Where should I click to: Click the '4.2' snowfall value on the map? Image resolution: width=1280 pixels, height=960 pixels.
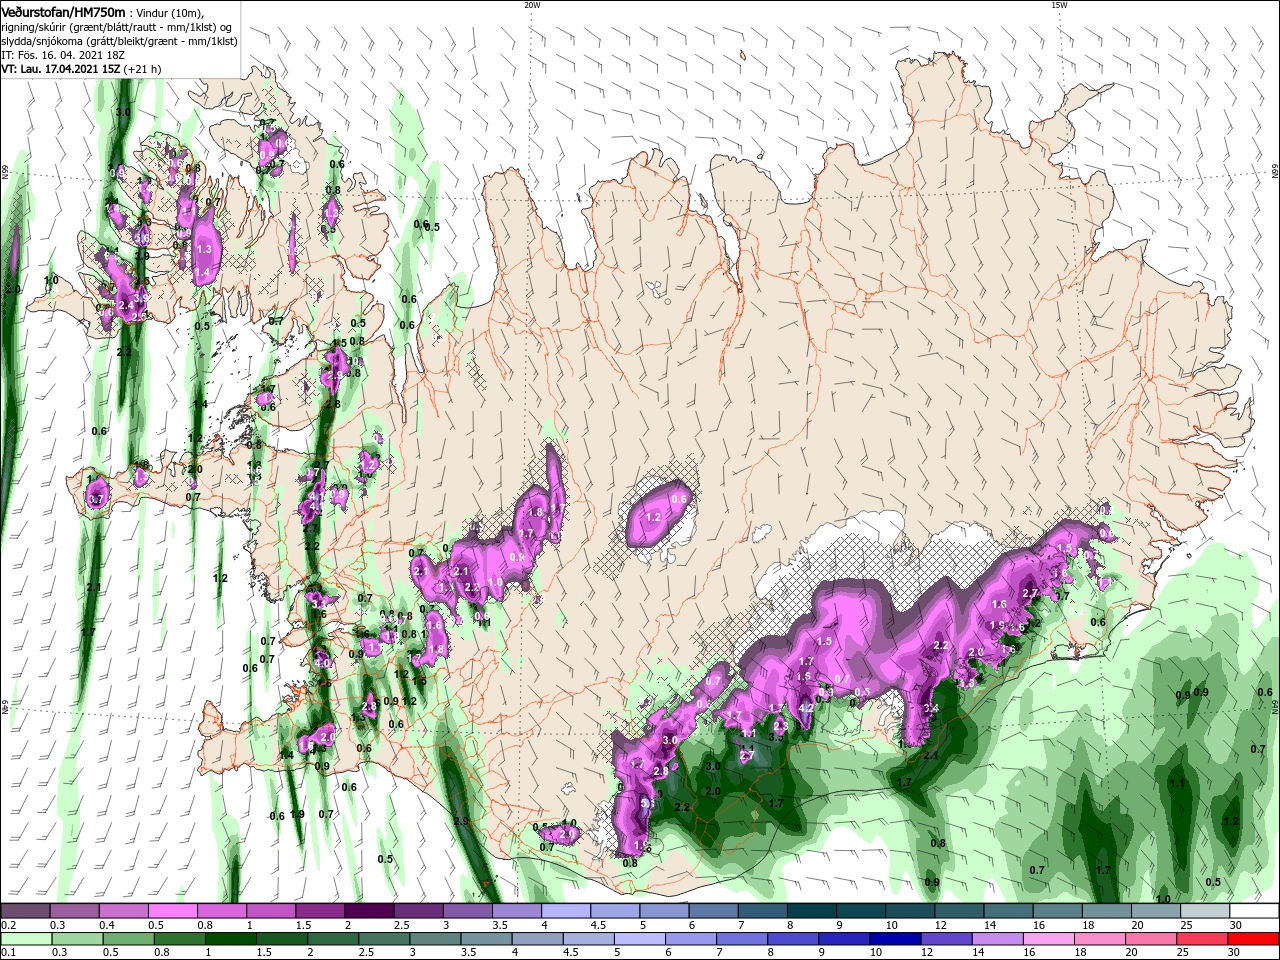[x=806, y=708]
